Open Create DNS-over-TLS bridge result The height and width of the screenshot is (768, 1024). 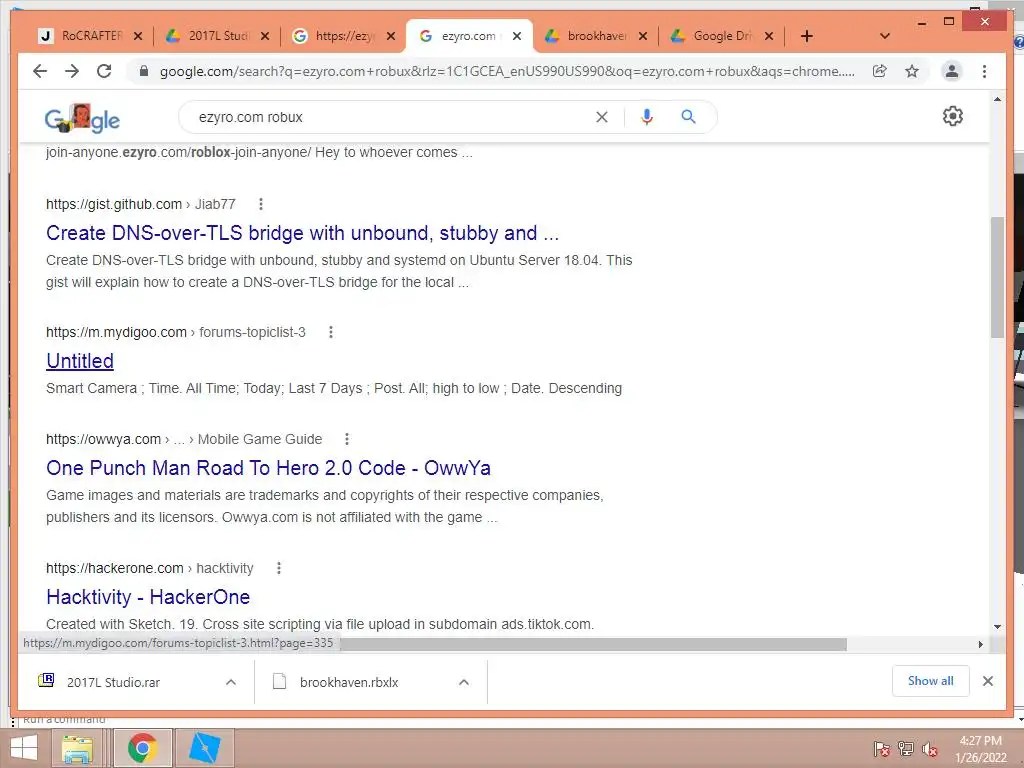pos(302,233)
